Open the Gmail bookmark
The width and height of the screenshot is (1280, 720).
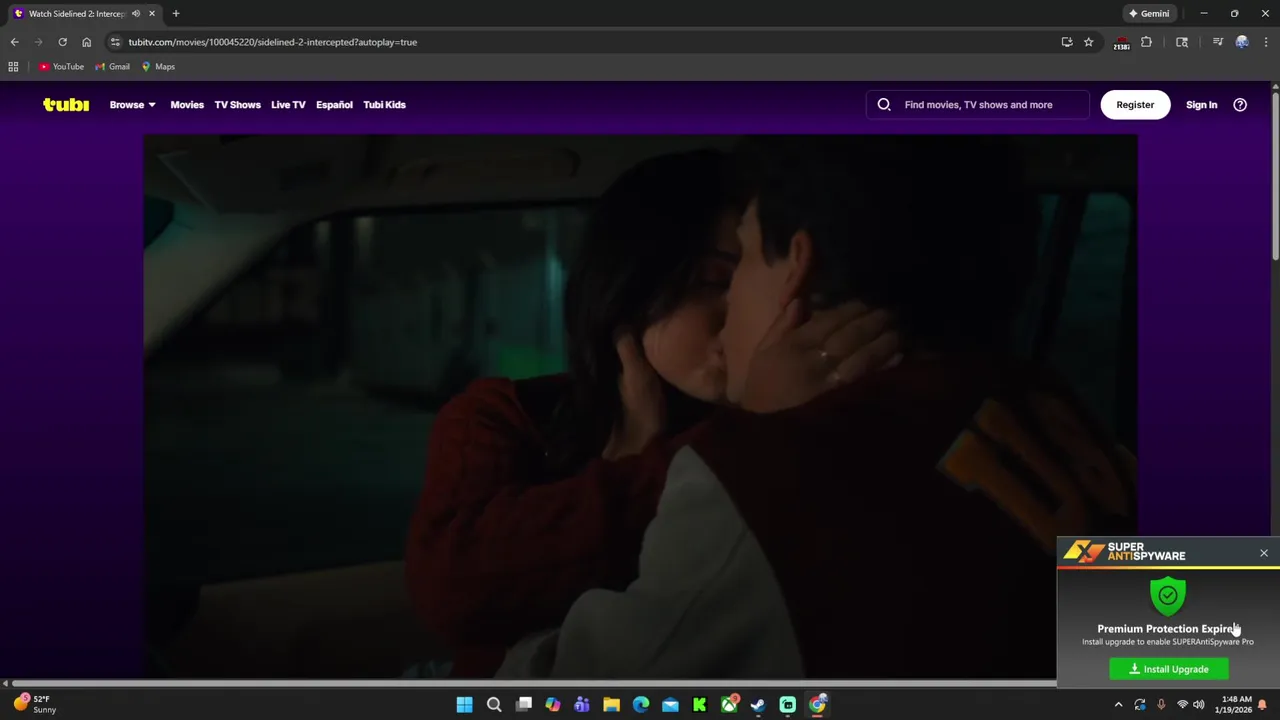pos(112,66)
